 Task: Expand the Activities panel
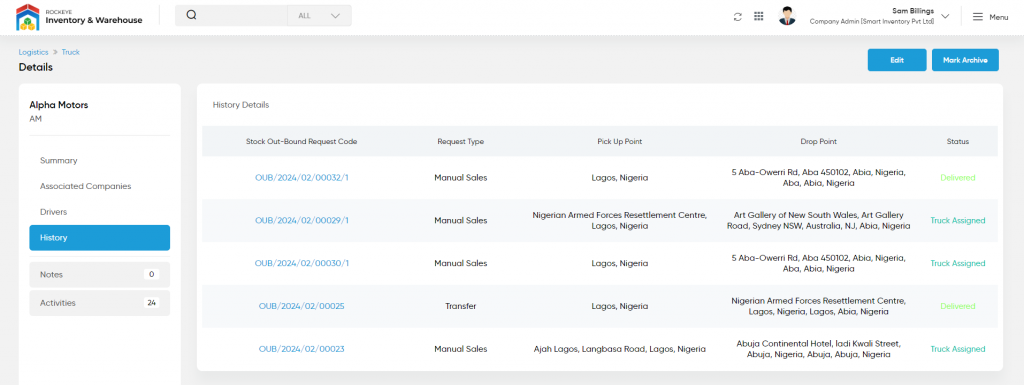point(100,303)
